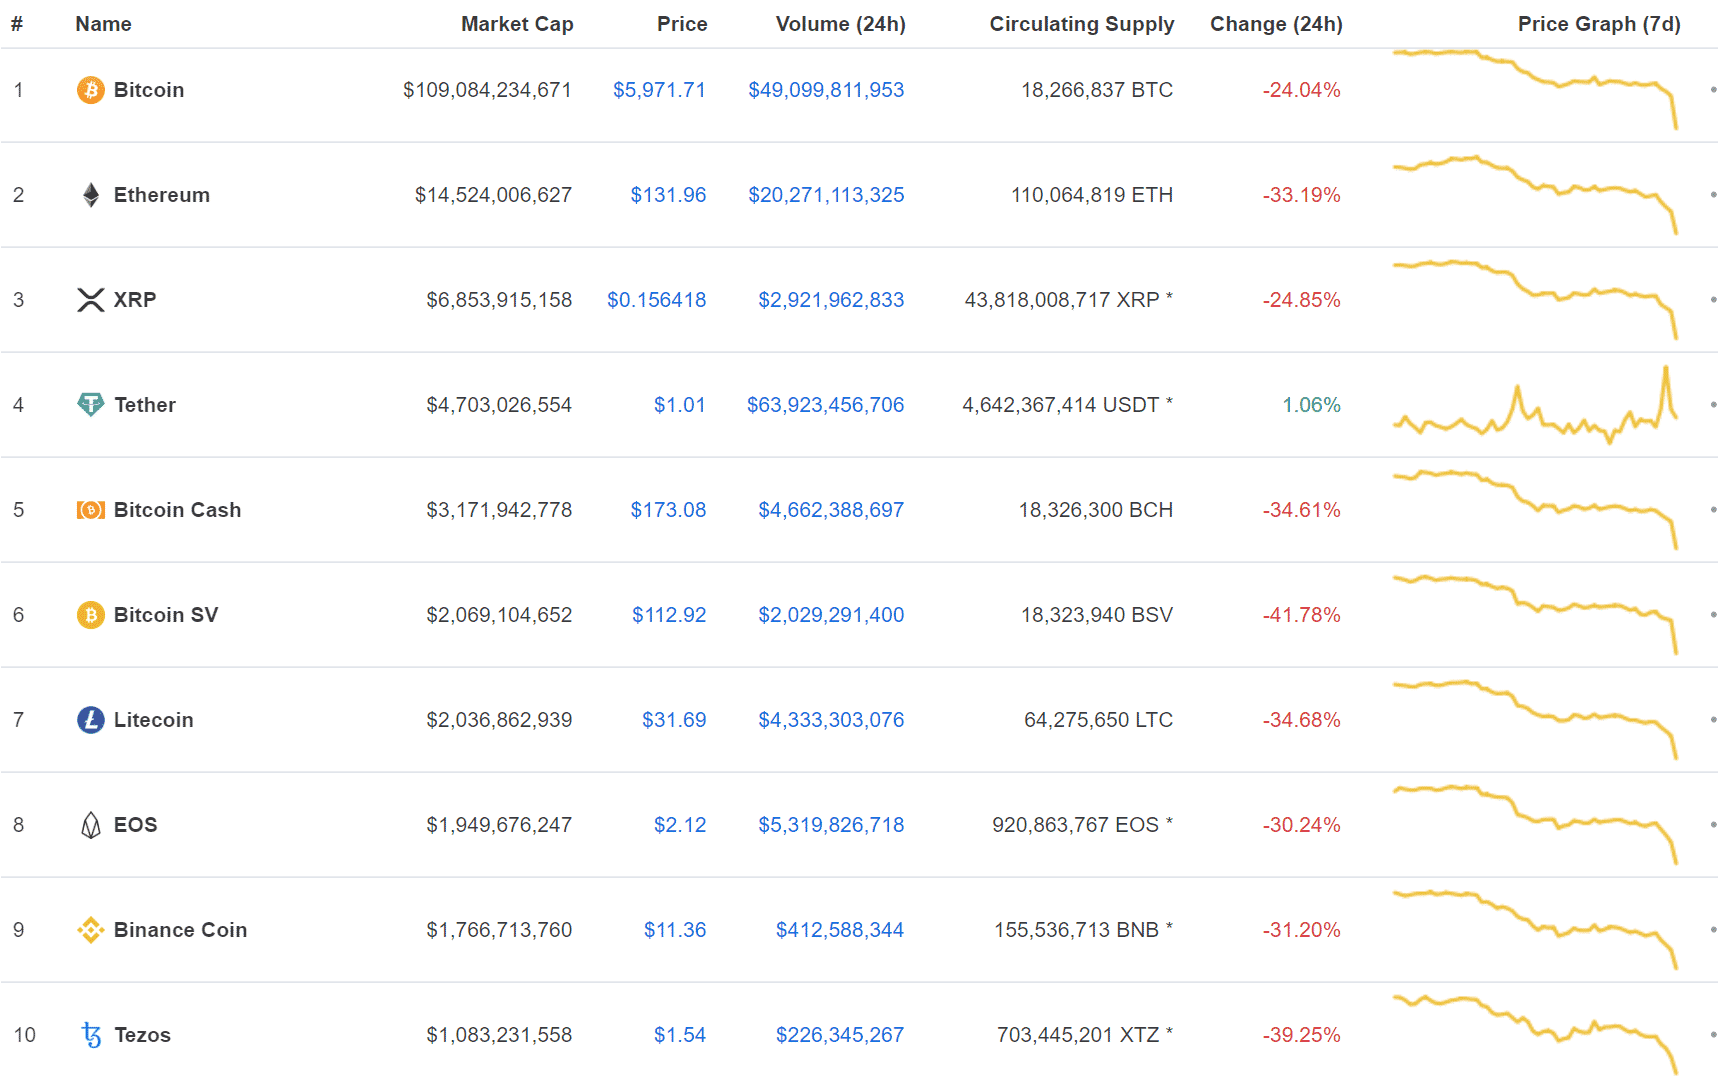Screen dimensions: 1718x1076
Task: View Tether 7-day price graph
Action: [x=1535, y=405]
